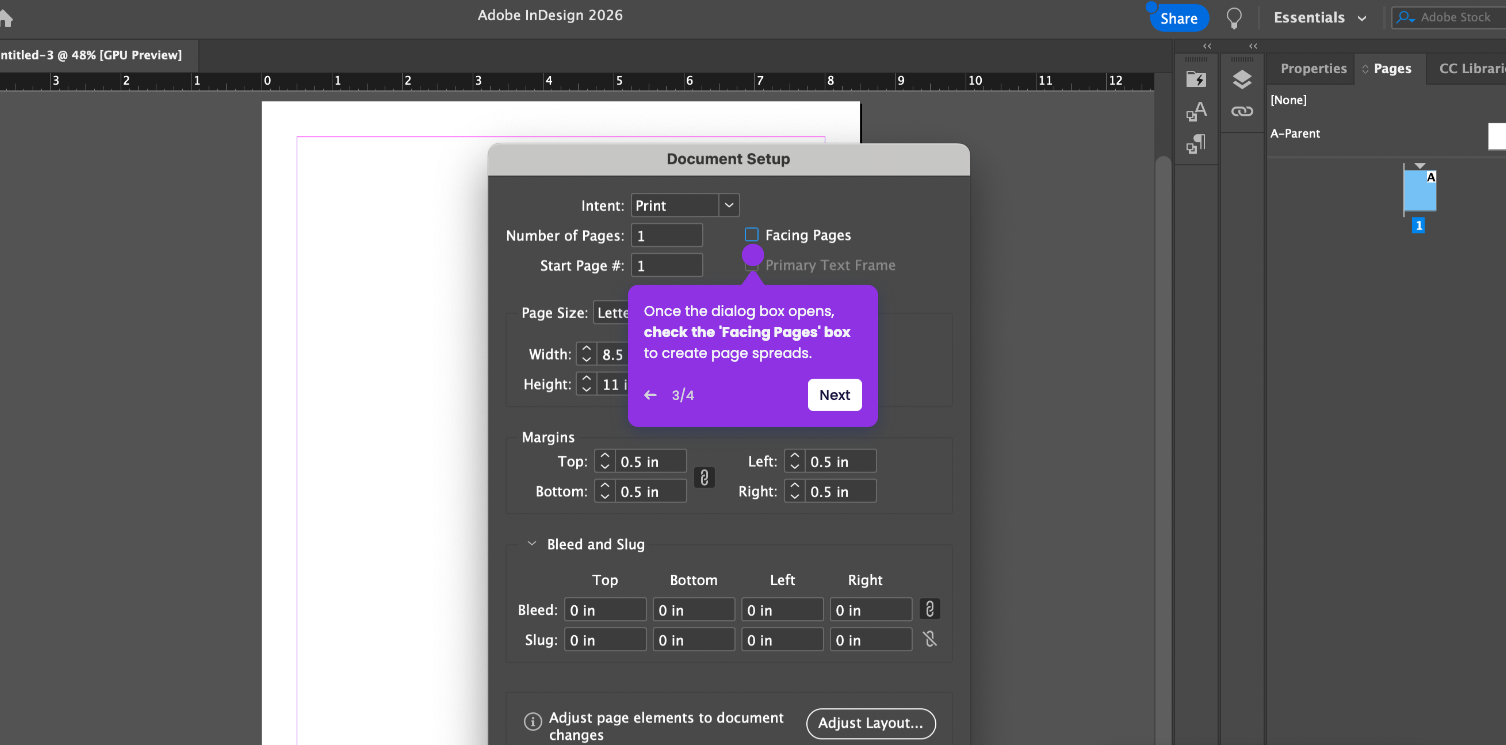The image size is (1506, 745).
Task: Click the Bleed Right field
Action: coord(871,609)
